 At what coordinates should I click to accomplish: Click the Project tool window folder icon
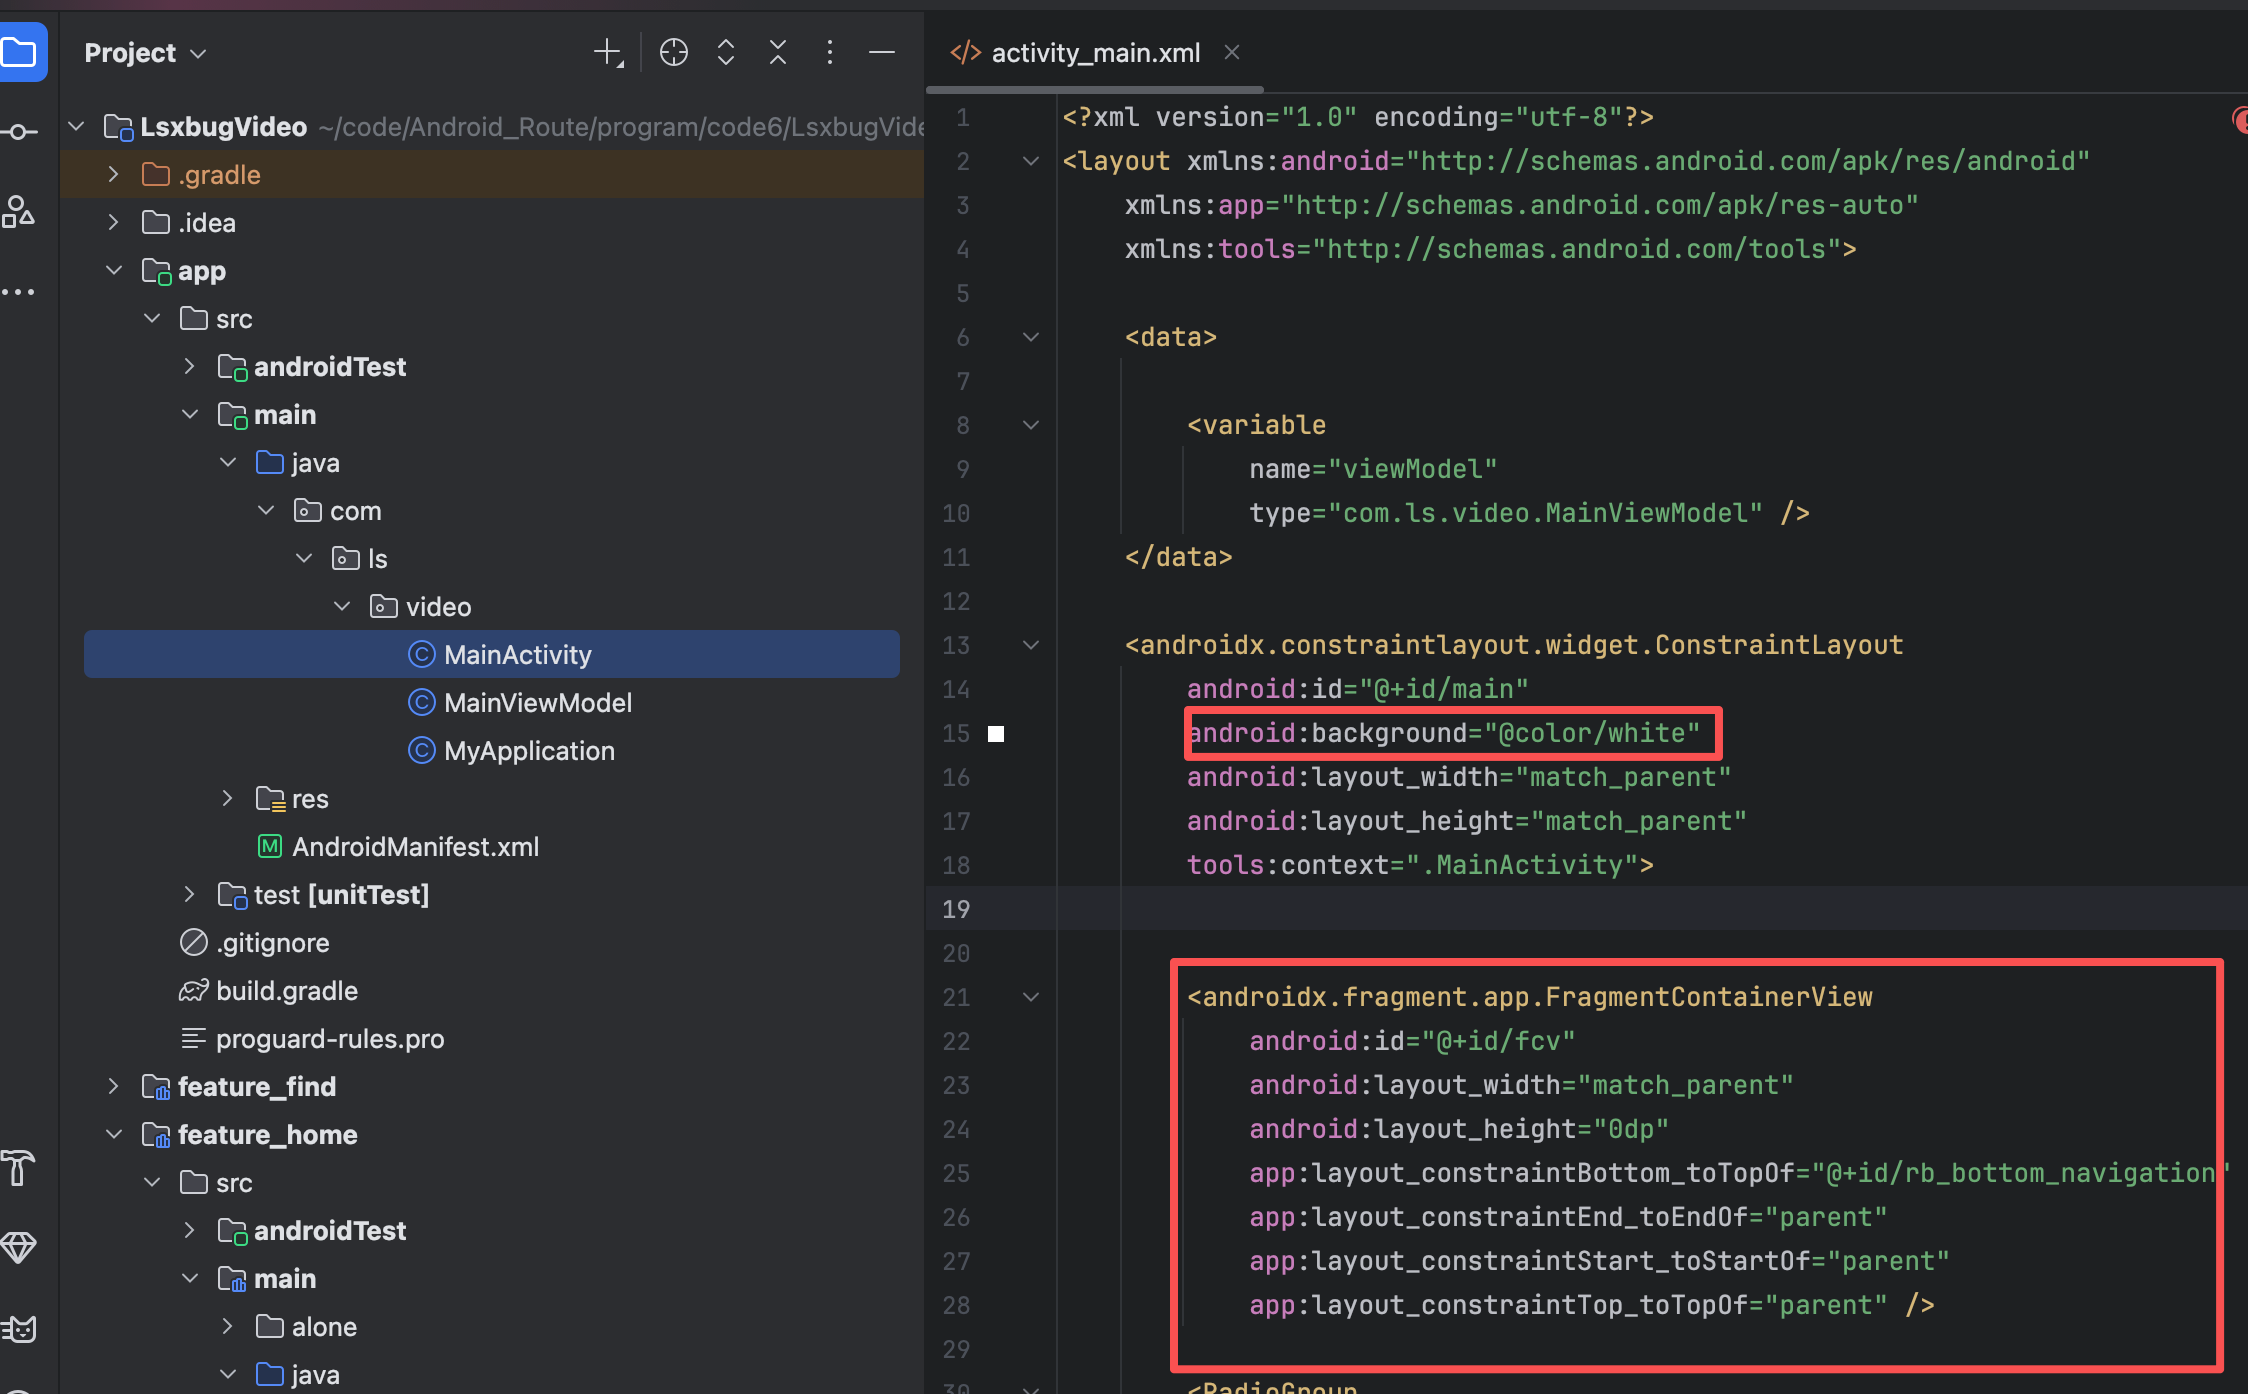point(20,52)
